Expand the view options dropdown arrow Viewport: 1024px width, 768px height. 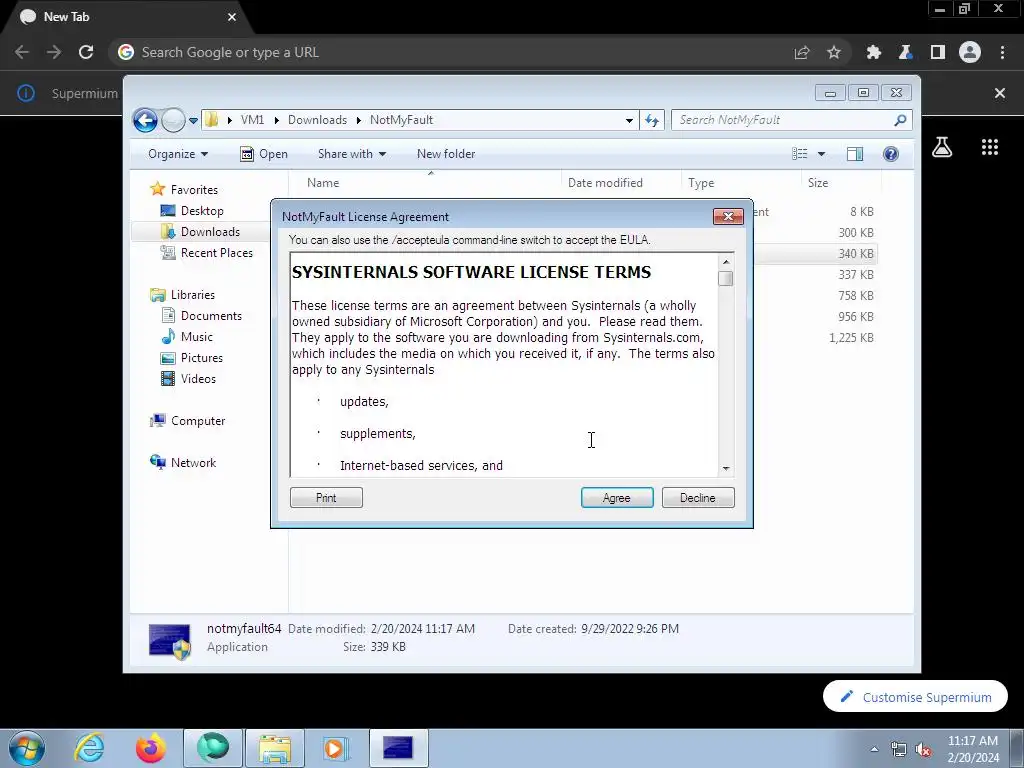click(822, 154)
